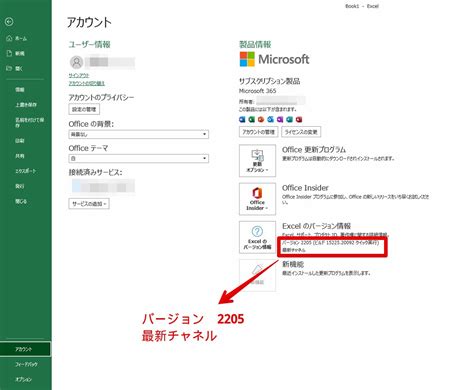Select 印刷 (Print) in the sidebar
The image size is (474, 390).
(x=20, y=141)
